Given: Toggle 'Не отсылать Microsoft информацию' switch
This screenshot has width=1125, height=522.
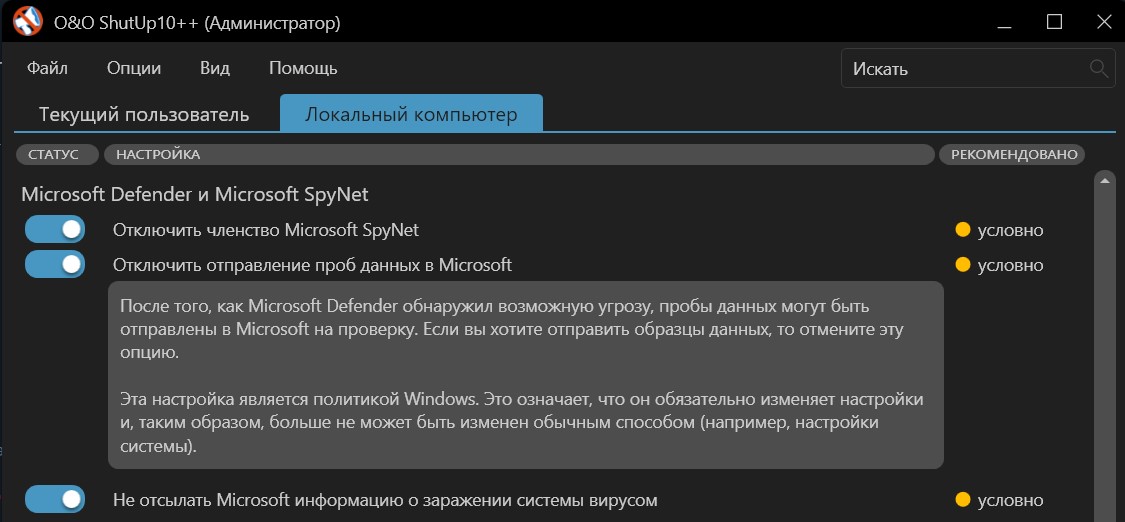Looking at the screenshot, I should tap(55, 499).
